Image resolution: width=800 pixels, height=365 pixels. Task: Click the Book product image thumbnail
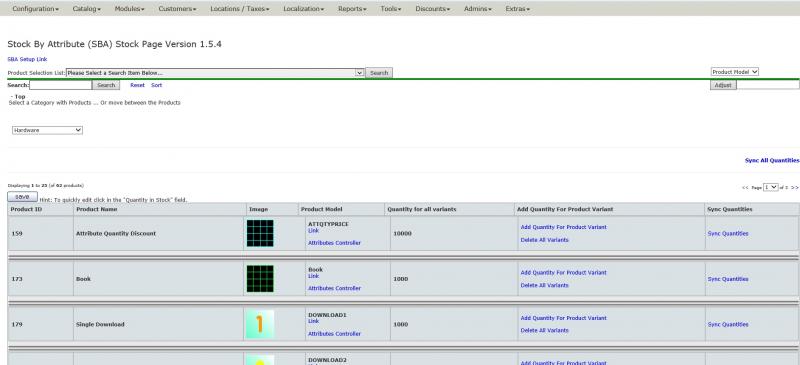pos(260,279)
